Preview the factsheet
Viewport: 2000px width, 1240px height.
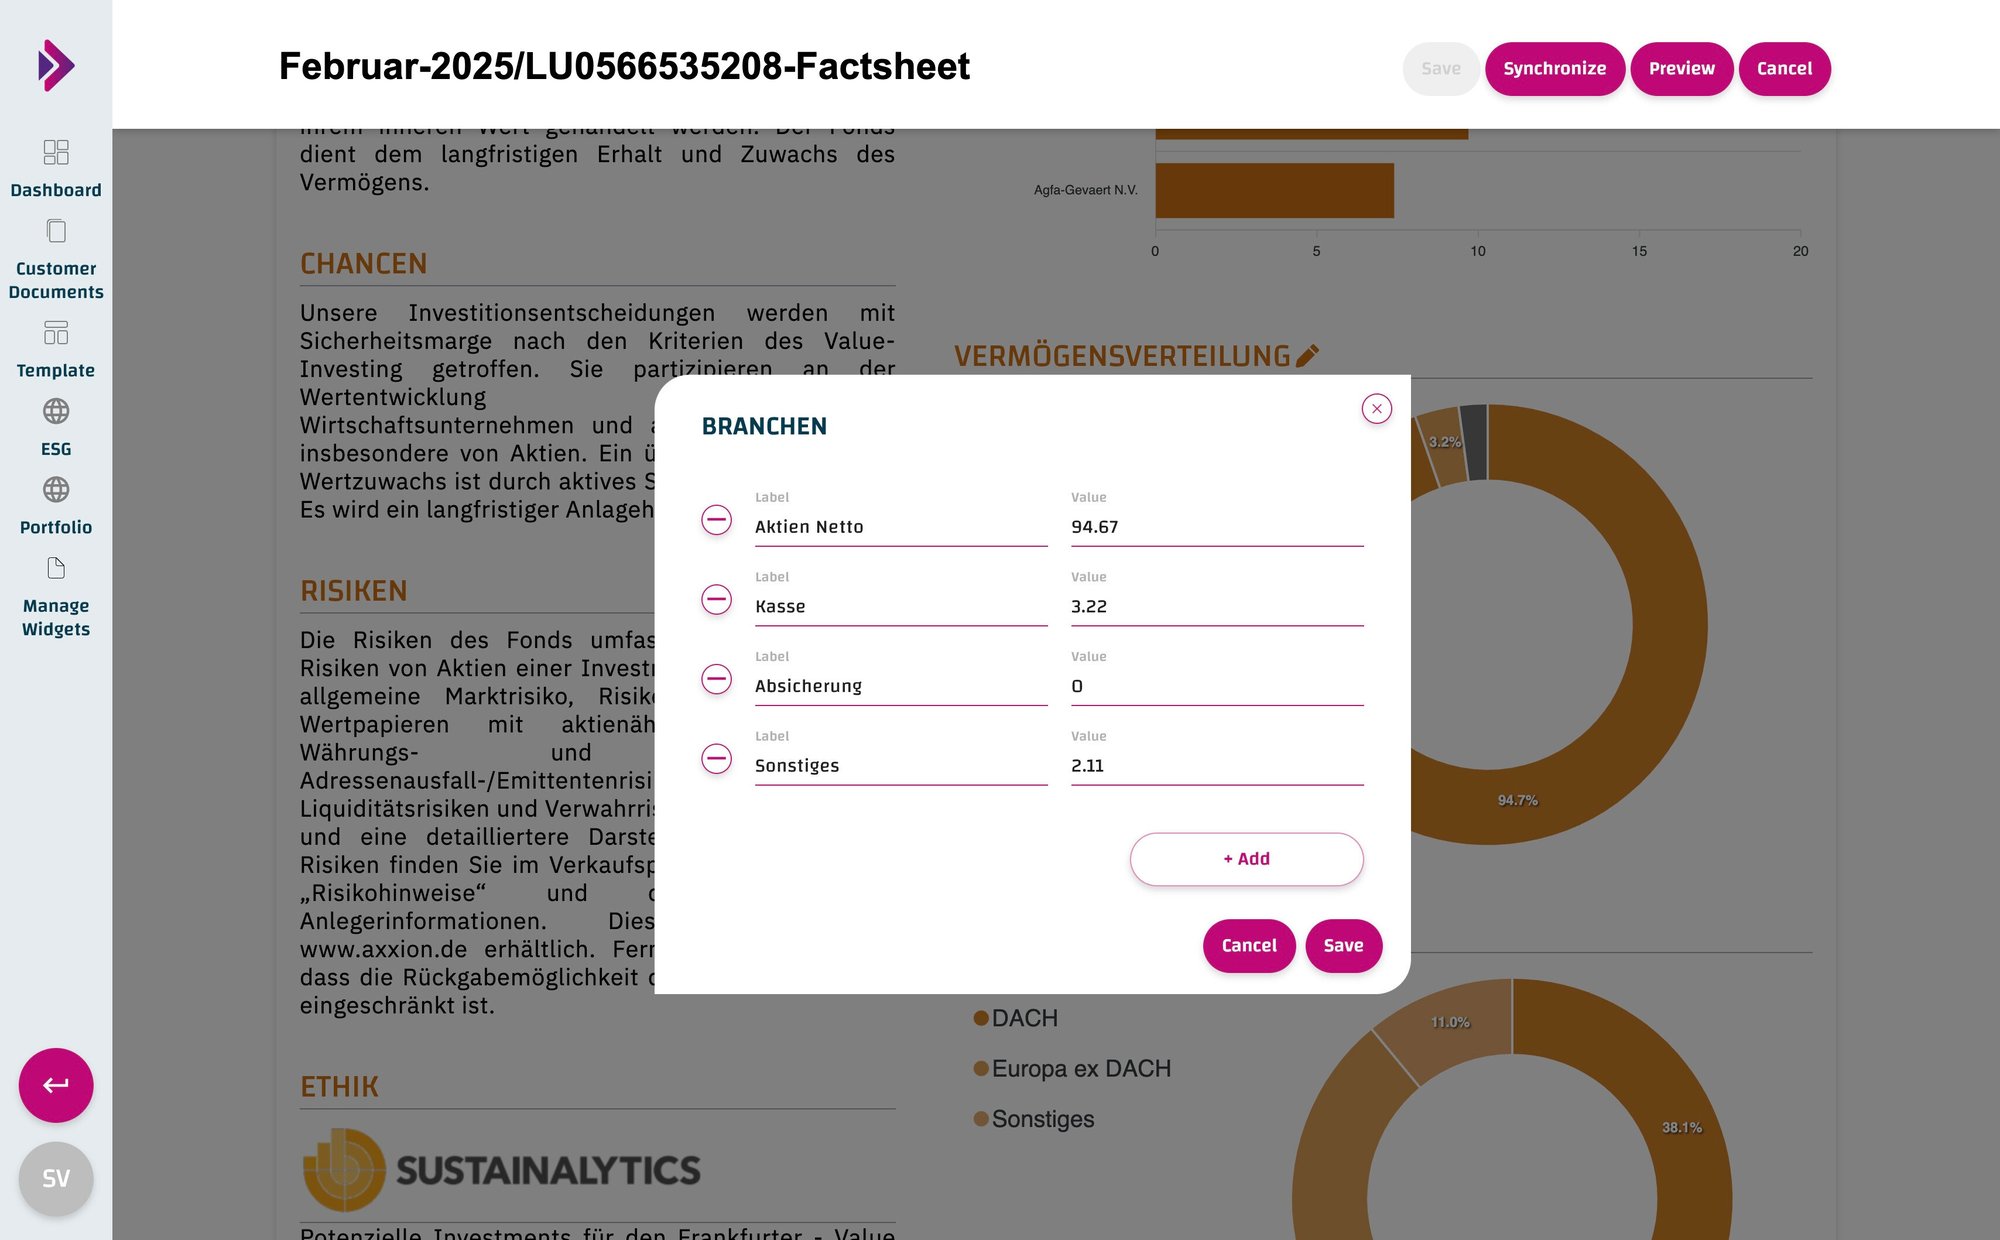pos(1681,68)
